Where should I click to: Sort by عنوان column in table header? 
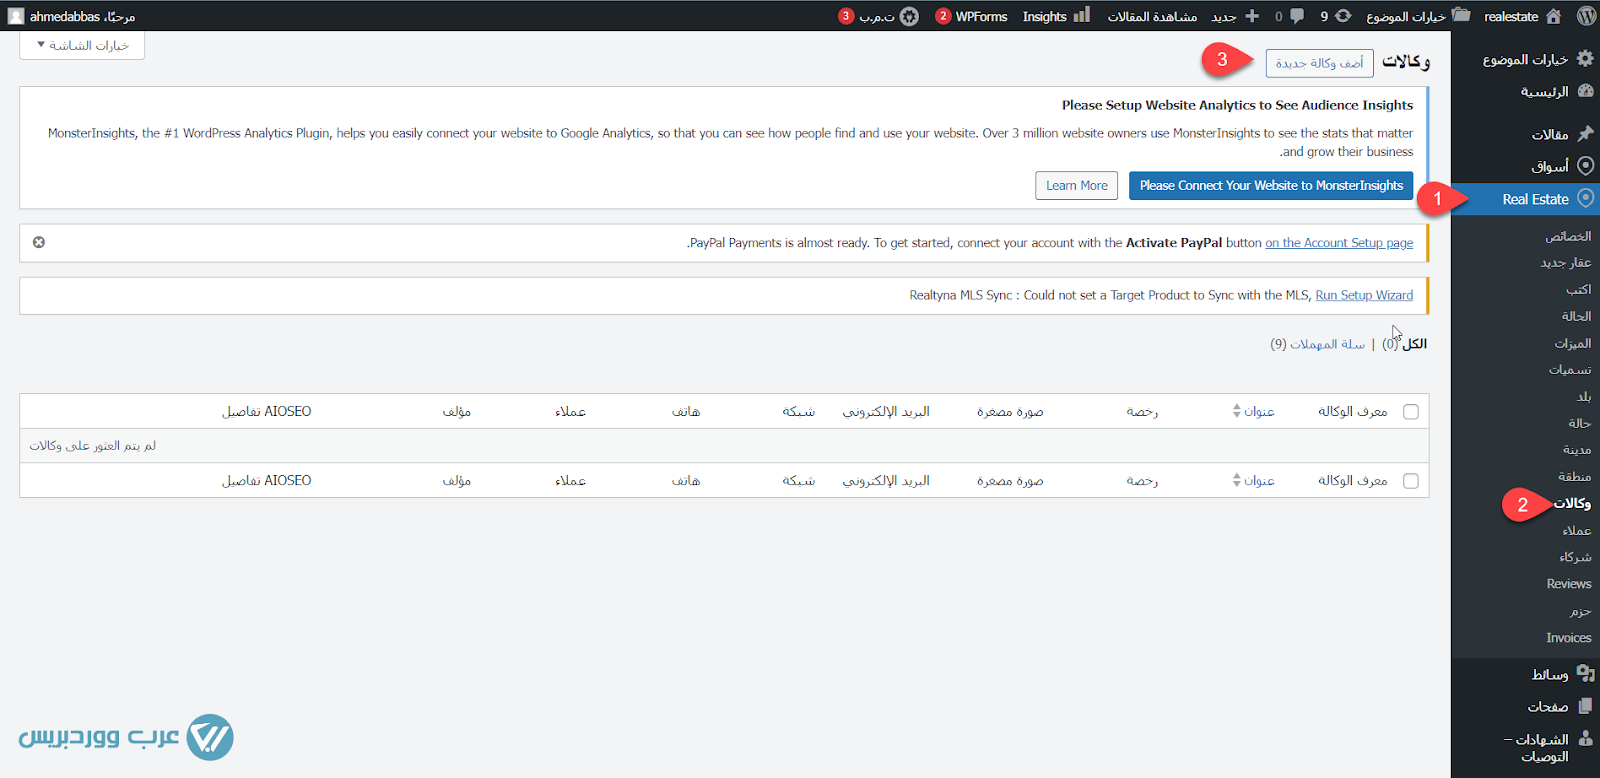[1258, 412]
